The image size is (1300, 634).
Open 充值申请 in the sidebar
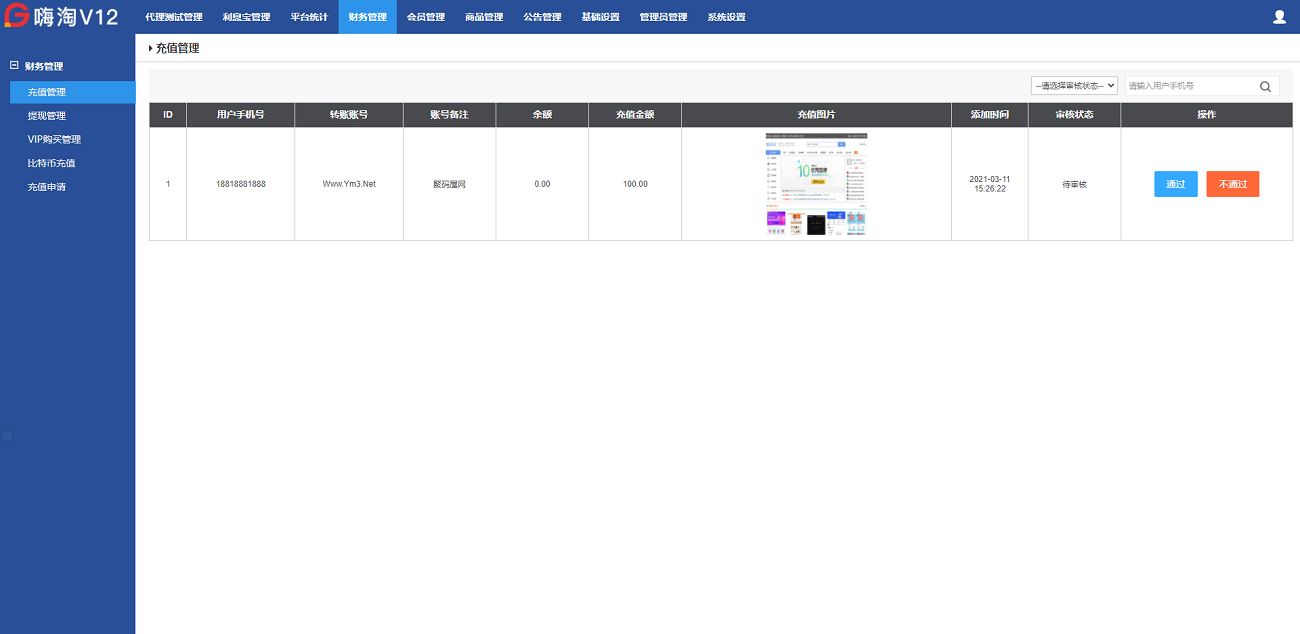tap(47, 187)
